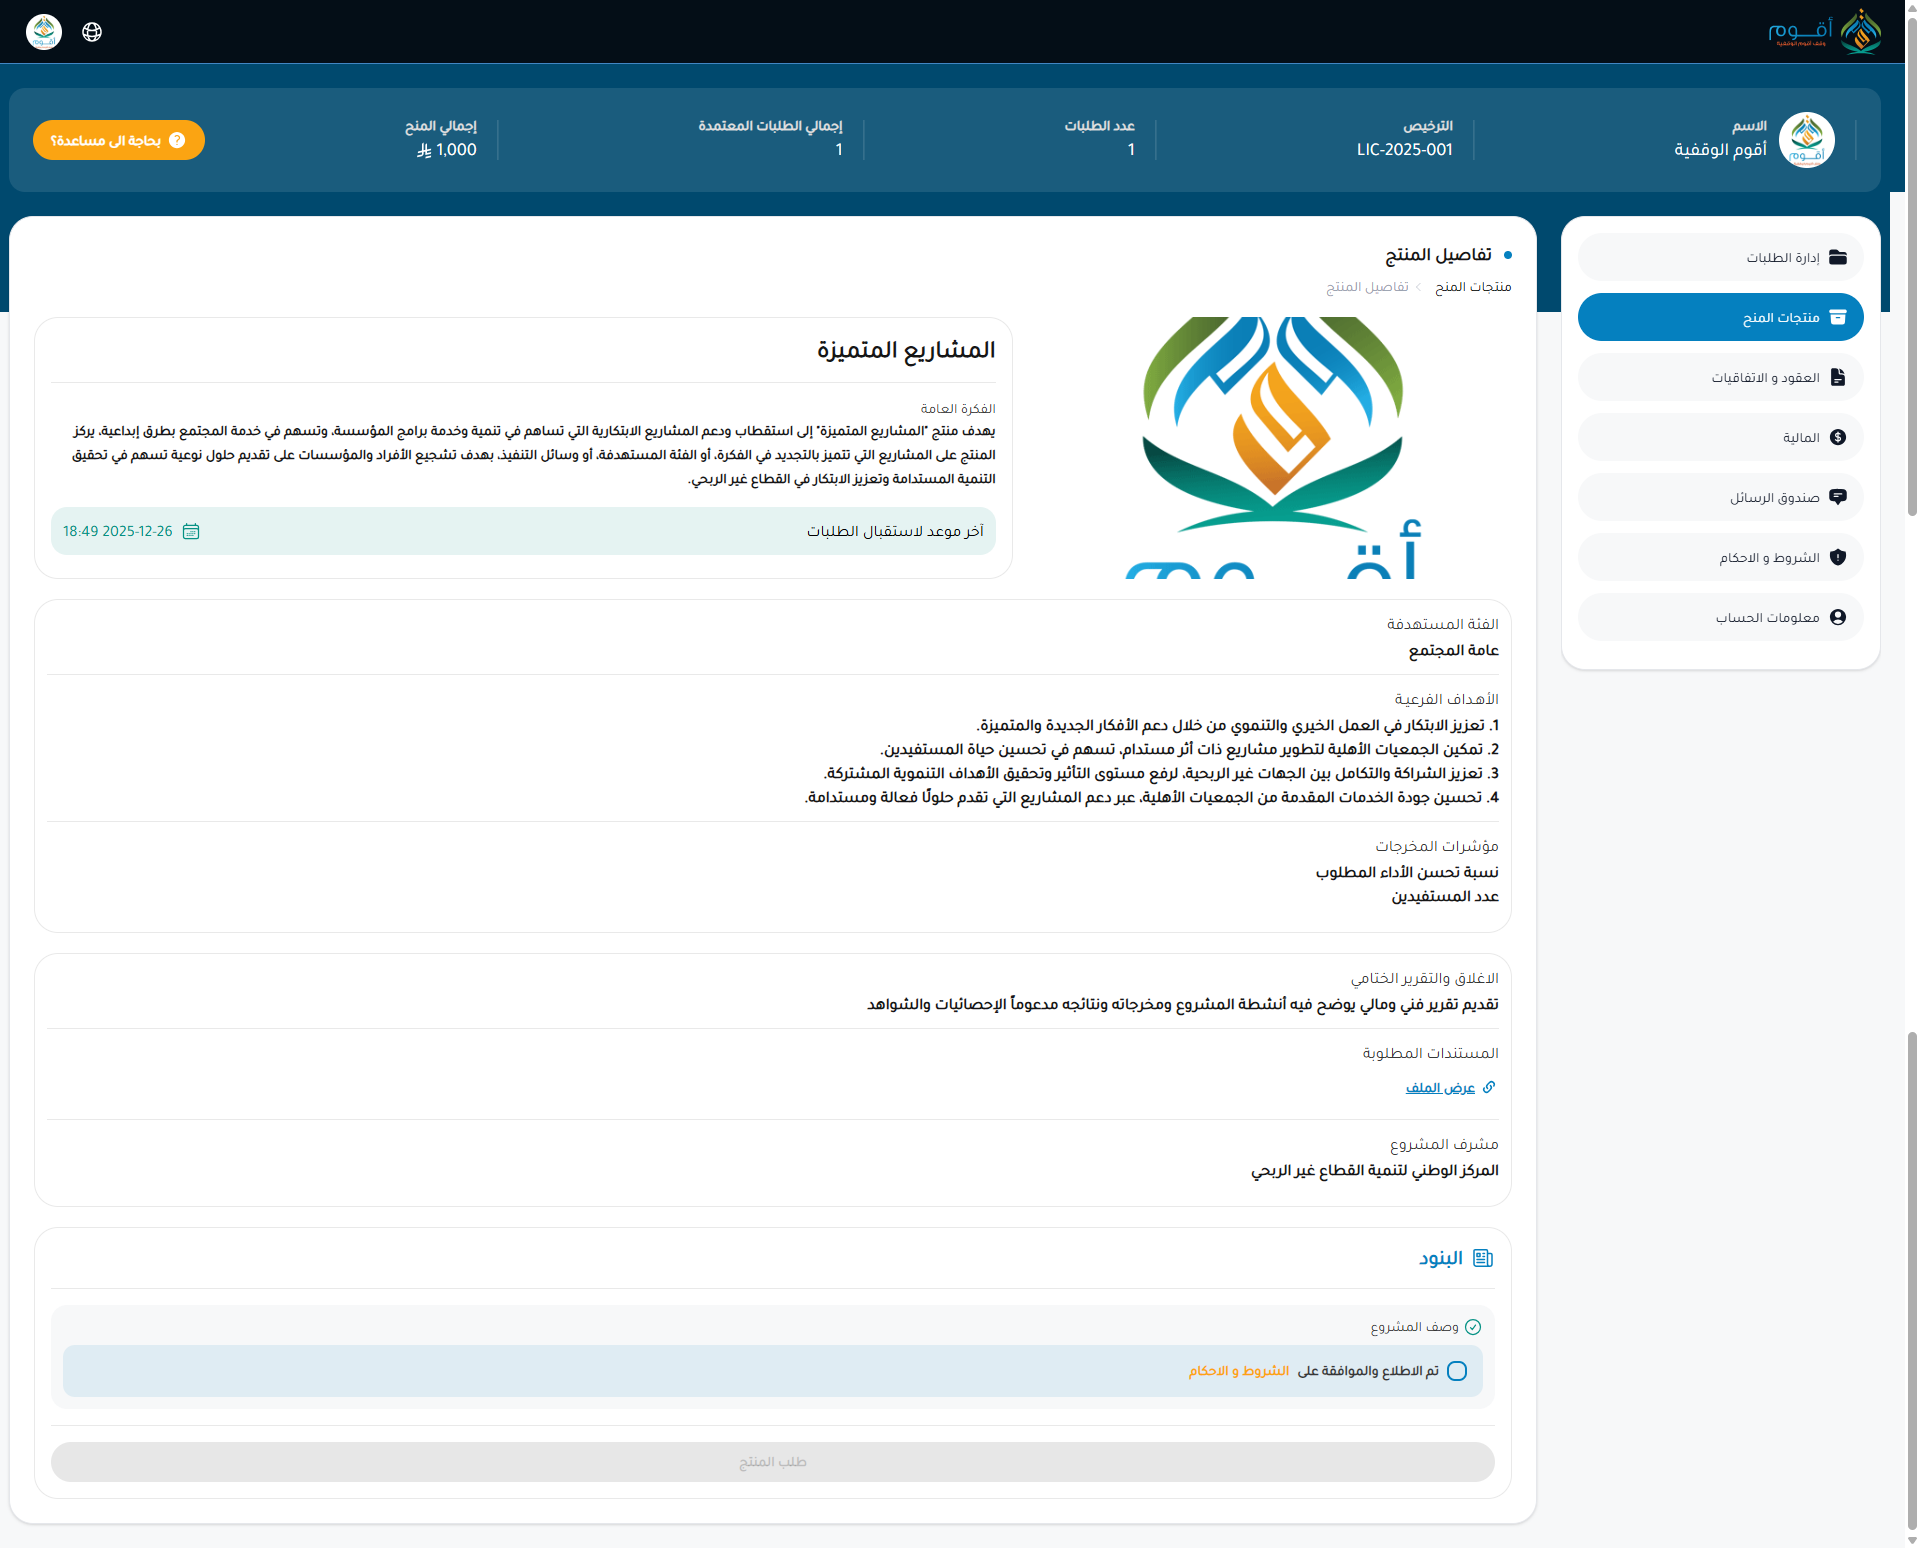Click the dollar icon for المالية
Image resolution: width=1920 pixels, height=1548 pixels.
1837,437
